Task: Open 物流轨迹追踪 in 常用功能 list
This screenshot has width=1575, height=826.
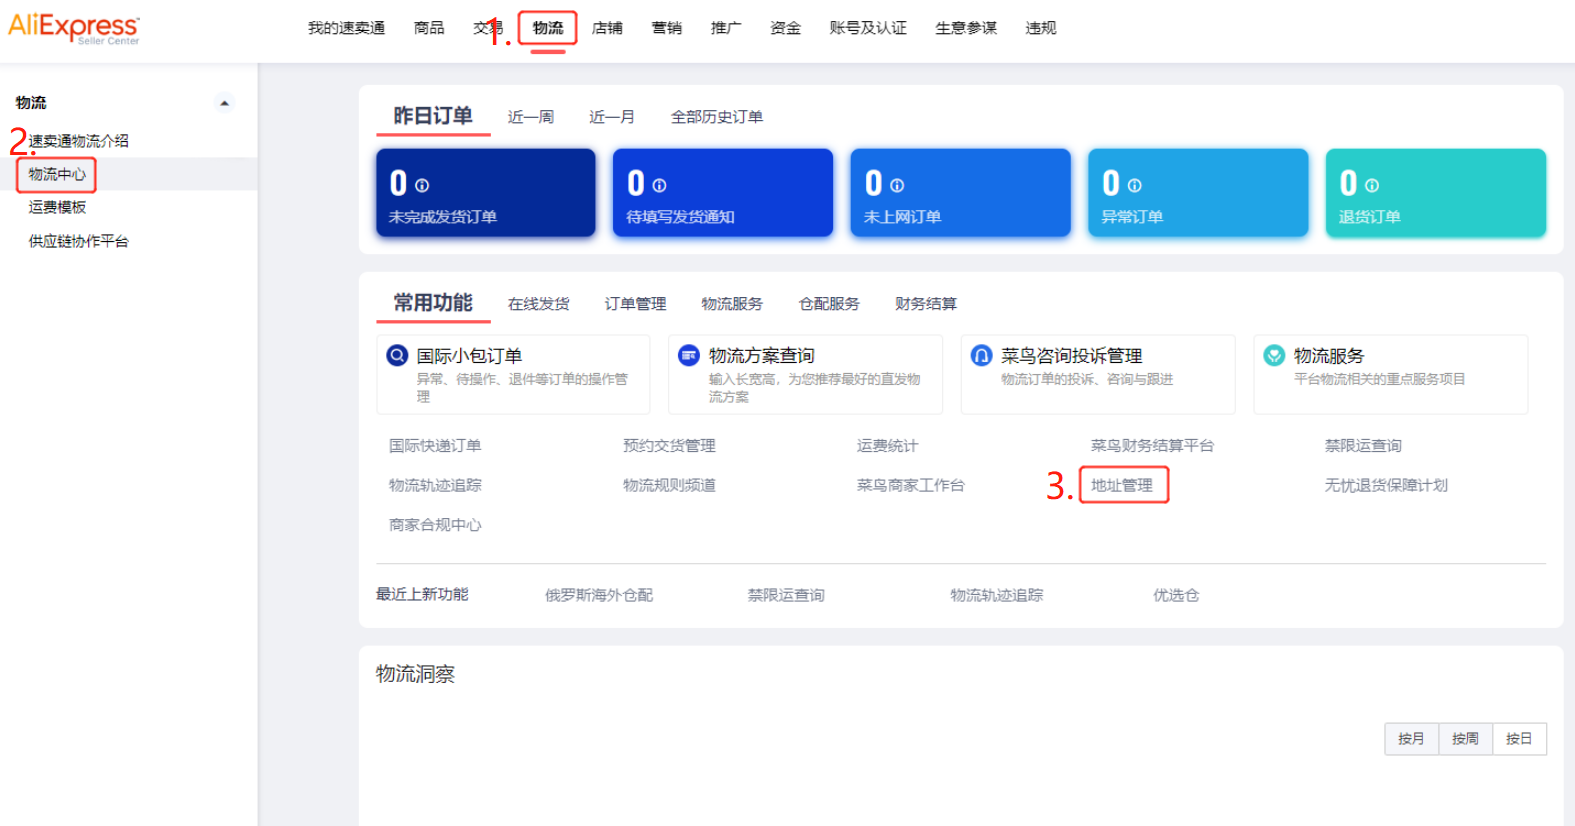Action: point(435,486)
